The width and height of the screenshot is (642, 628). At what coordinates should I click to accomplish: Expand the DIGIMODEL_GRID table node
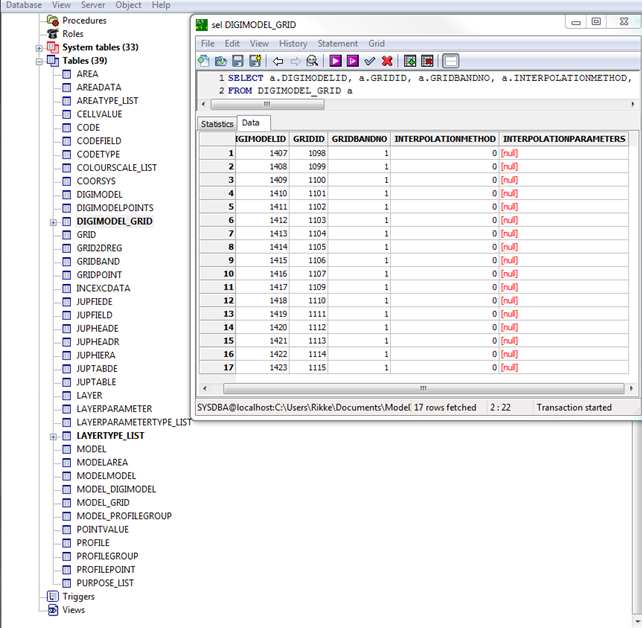point(53,222)
